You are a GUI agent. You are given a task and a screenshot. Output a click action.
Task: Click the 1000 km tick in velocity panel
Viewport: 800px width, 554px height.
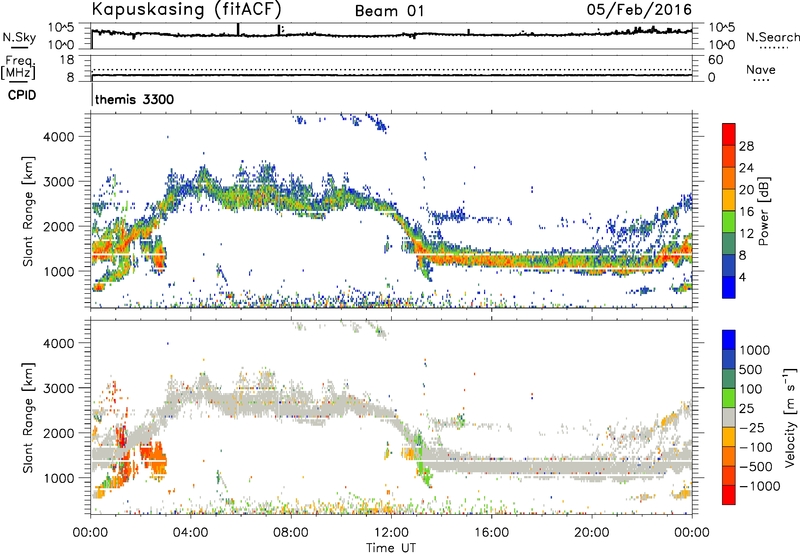coord(58,478)
